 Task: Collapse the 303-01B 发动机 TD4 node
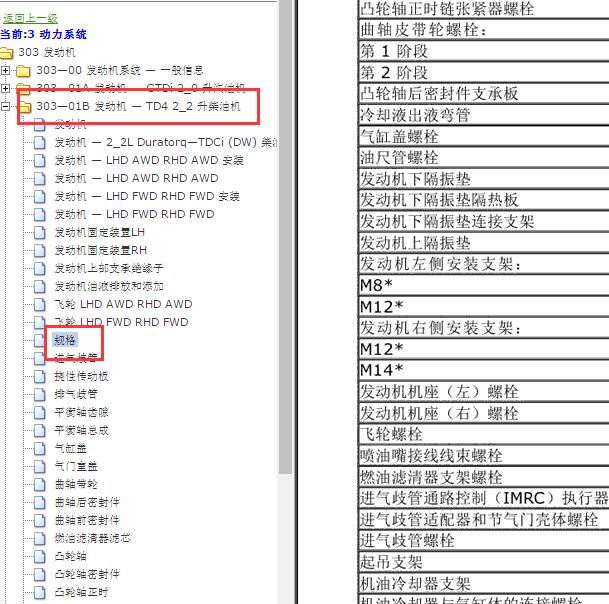[5, 106]
